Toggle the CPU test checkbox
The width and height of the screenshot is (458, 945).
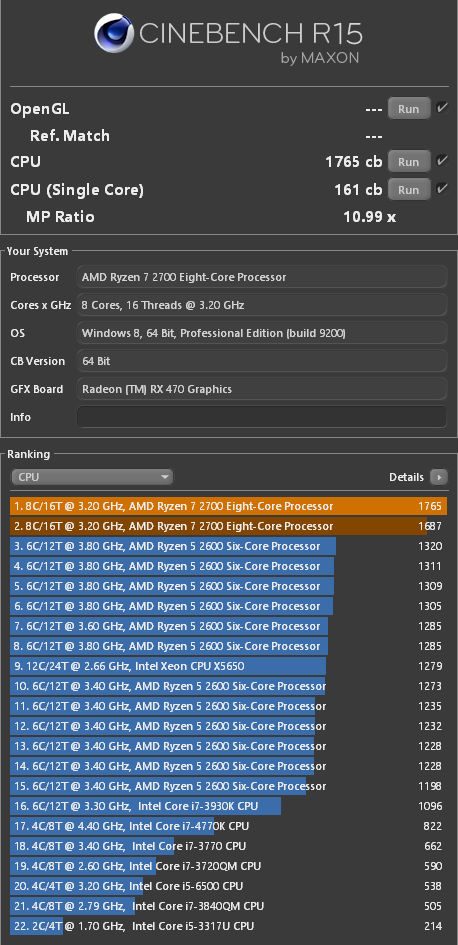pos(442,161)
